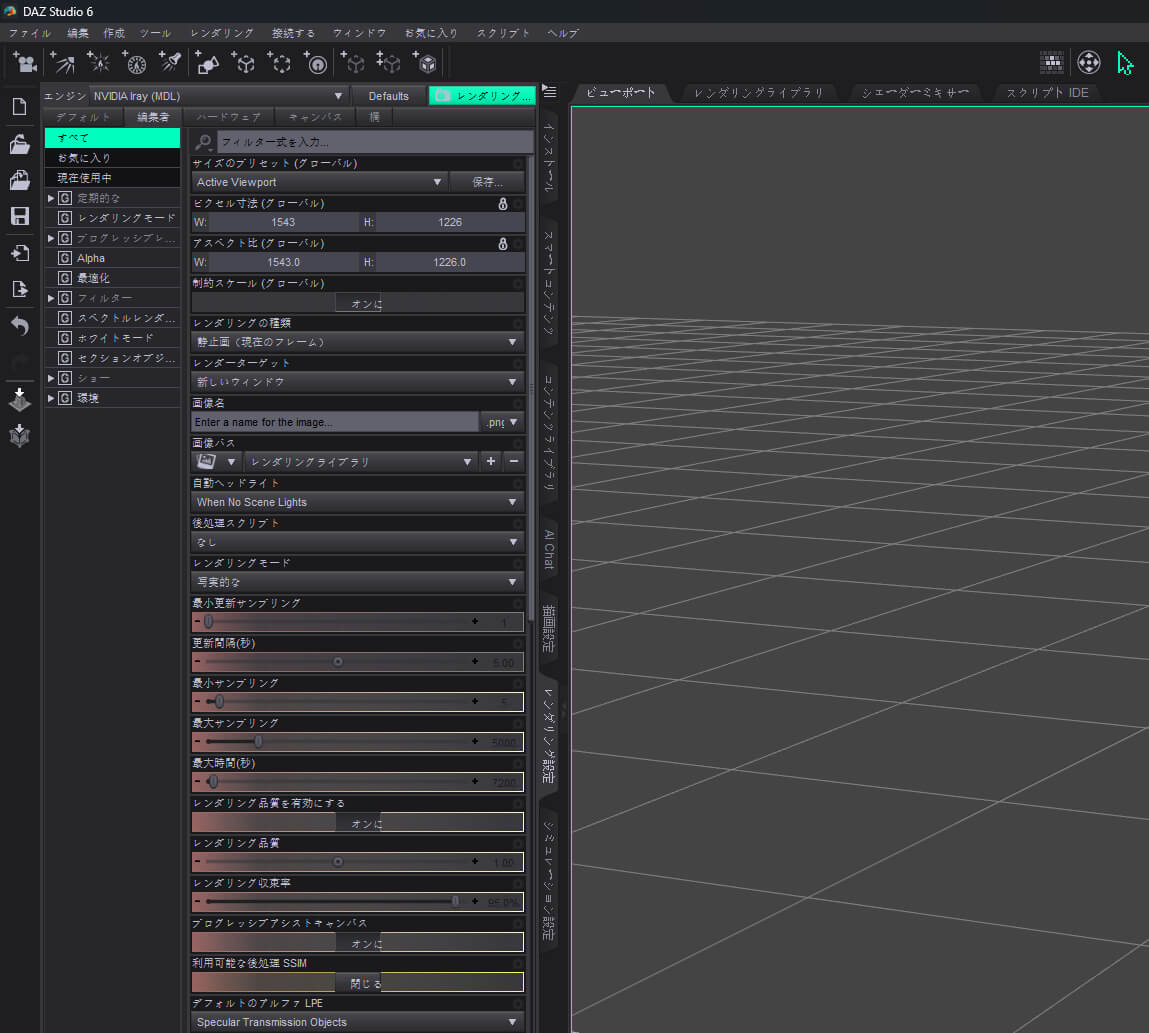This screenshot has height=1033, width=1149.
Task: Click the 最大サンプリング slider handle
Action: (259, 742)
